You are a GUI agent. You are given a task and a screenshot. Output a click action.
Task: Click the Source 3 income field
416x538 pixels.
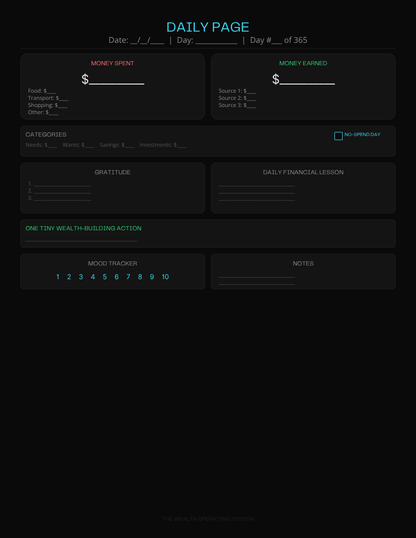pyautogui.click(x=251, y=106)
